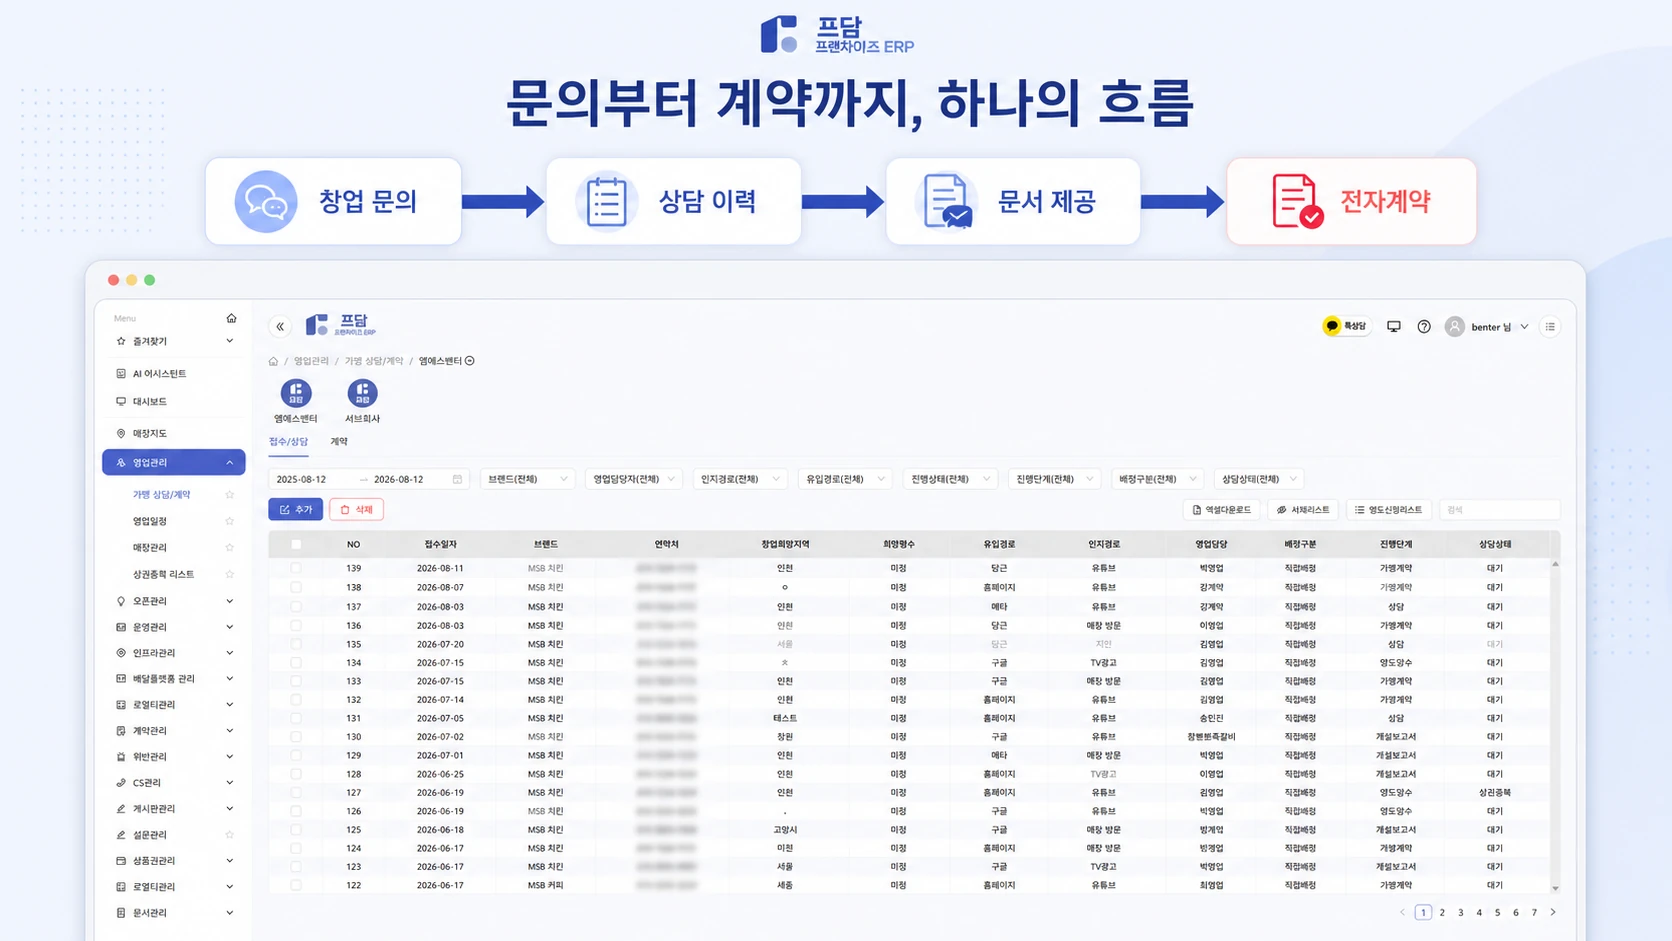
Task: Open the 인지경로(전체) filter dropdown
Action: click(740, 479)
